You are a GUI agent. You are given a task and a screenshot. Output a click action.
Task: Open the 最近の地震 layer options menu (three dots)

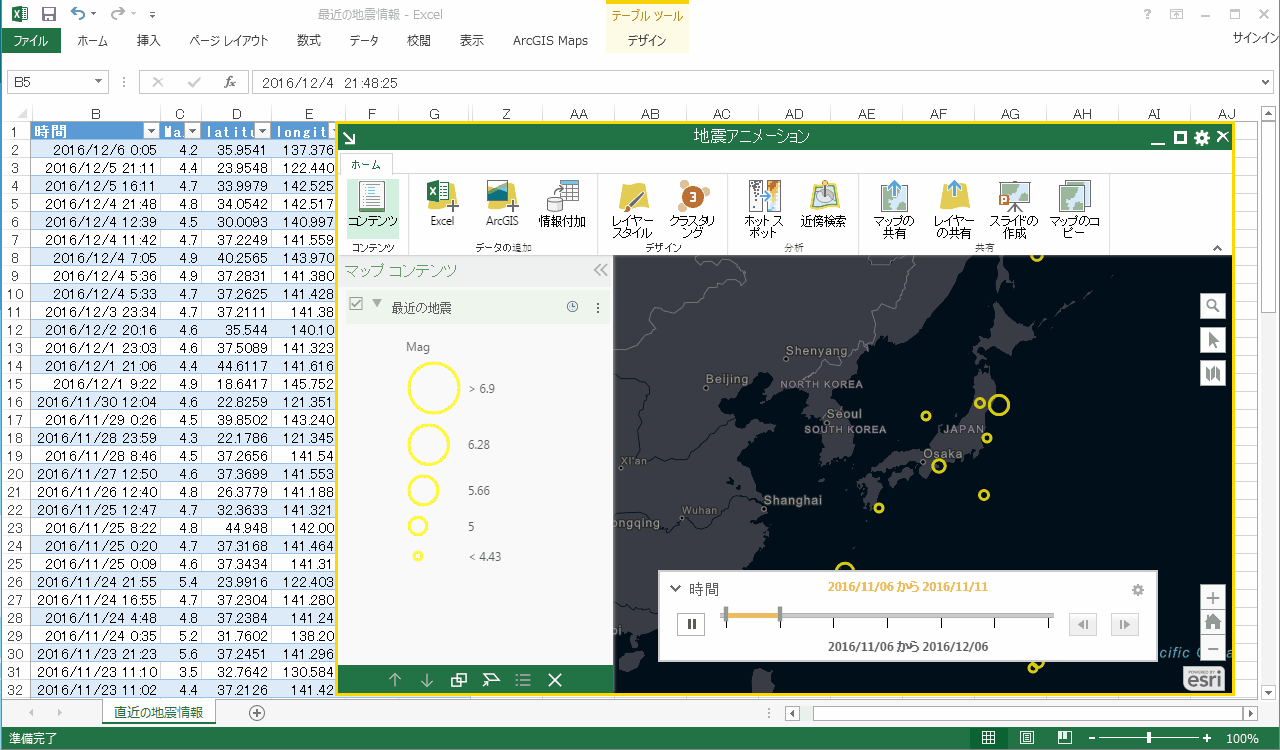tap(598, 308)
